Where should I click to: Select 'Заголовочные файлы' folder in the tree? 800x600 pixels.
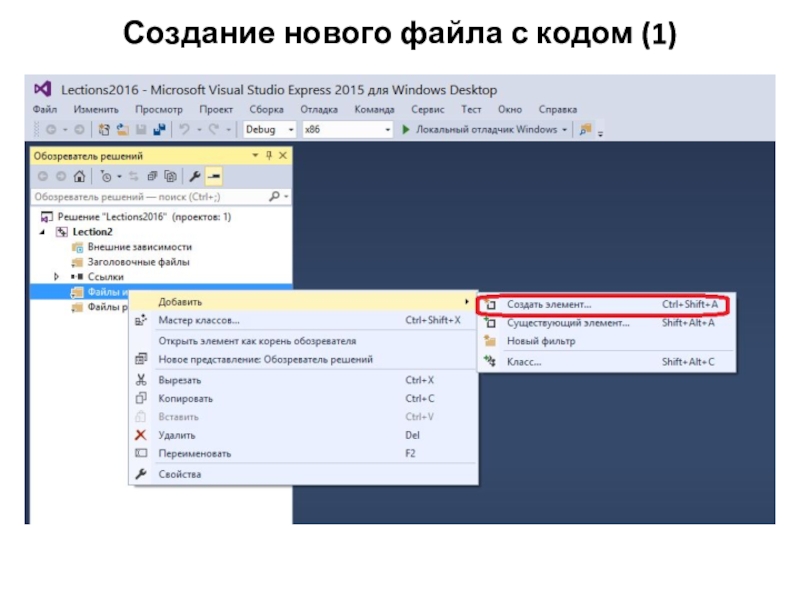click(x=138, y=262)
